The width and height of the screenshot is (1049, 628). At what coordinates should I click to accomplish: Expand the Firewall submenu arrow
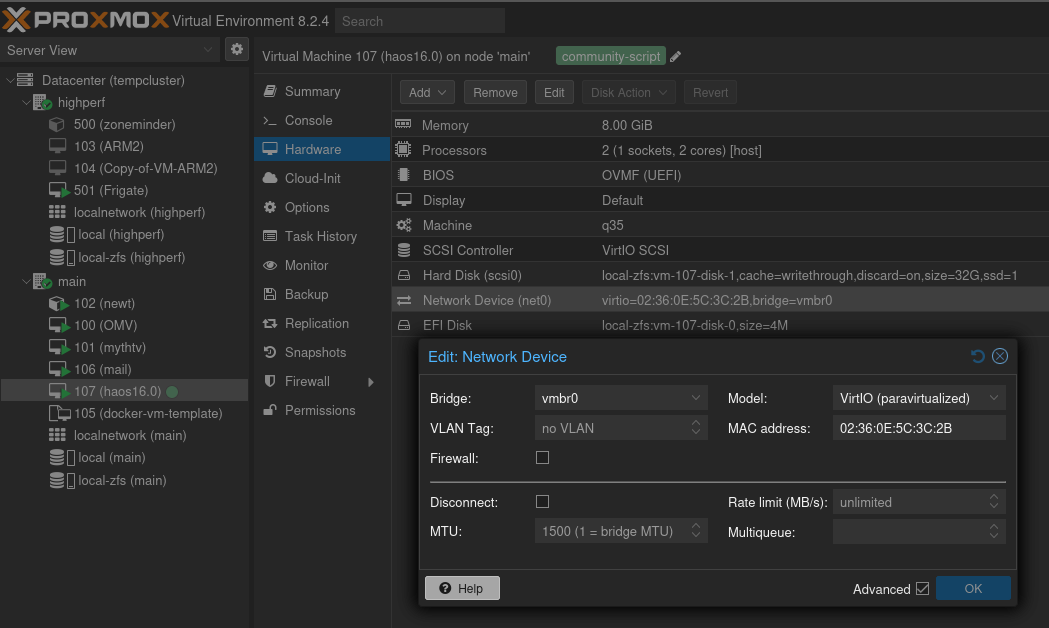(371, 382)
